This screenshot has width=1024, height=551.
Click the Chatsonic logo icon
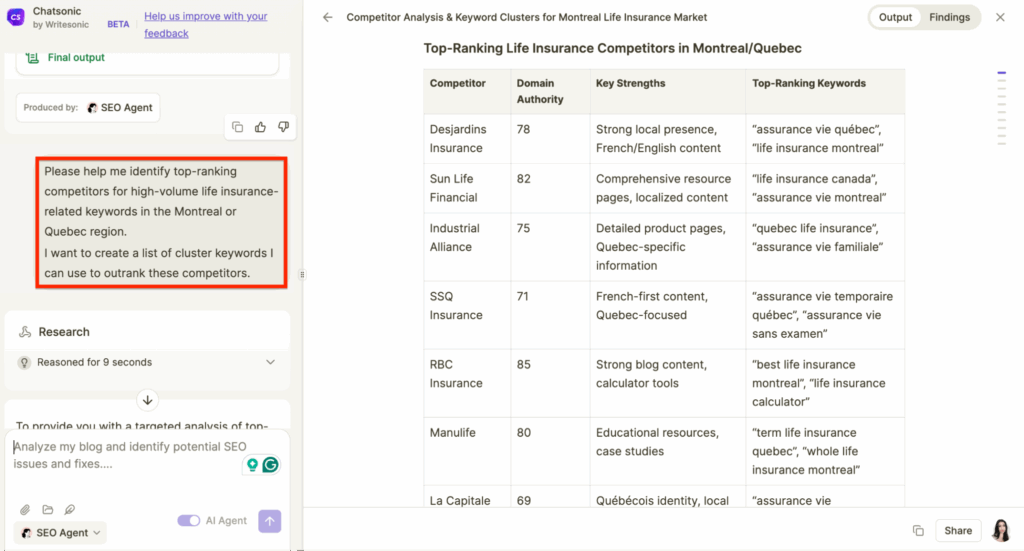click(x=15, y=18)
